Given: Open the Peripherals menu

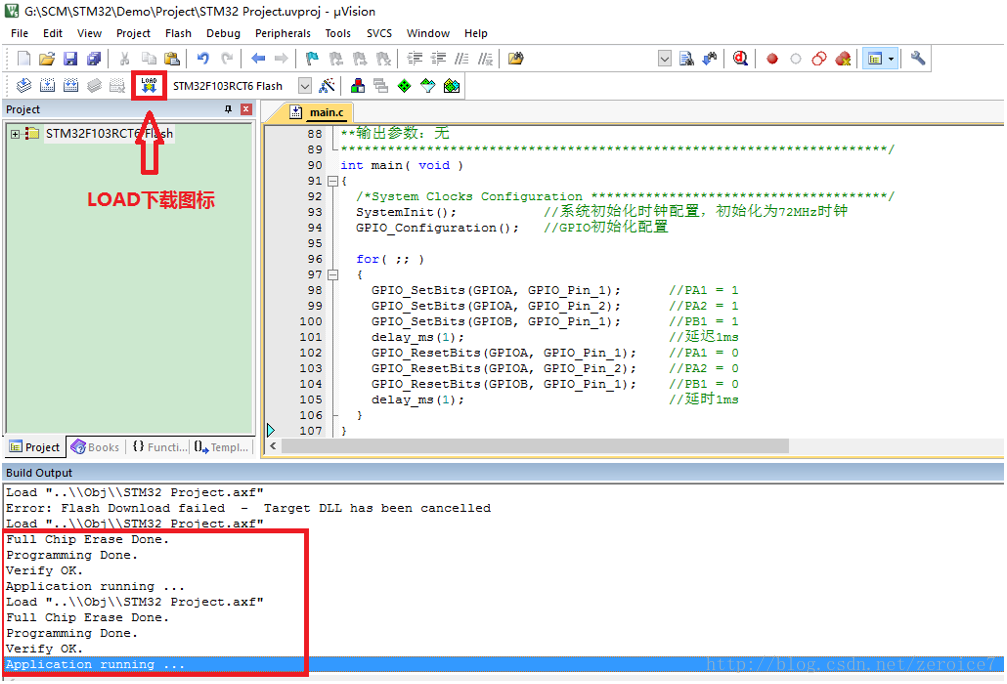Looking at the screenshot, I should pos(283,33).
